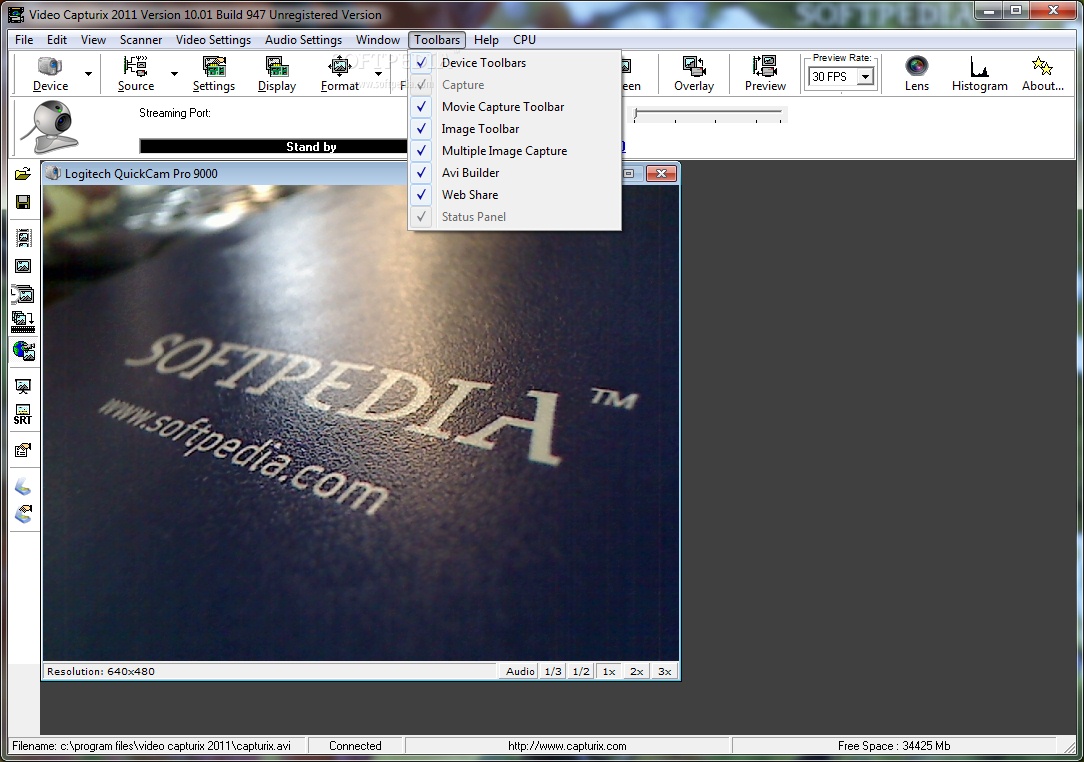This screenshot has width=1084, height=762.
Task: Click the hand-with-form properties icon
Action: [x=23, y=451]
